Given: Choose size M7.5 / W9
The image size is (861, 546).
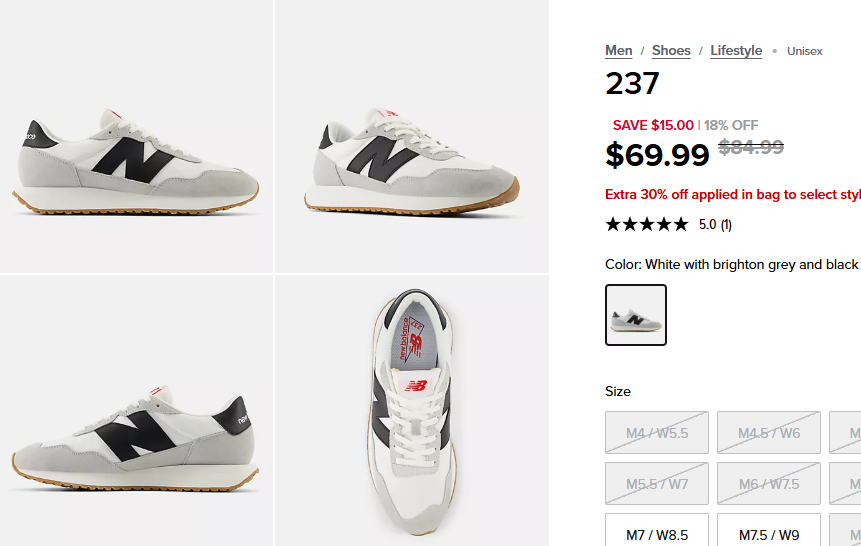Looking at the screenshot, I should pos(769,532).
